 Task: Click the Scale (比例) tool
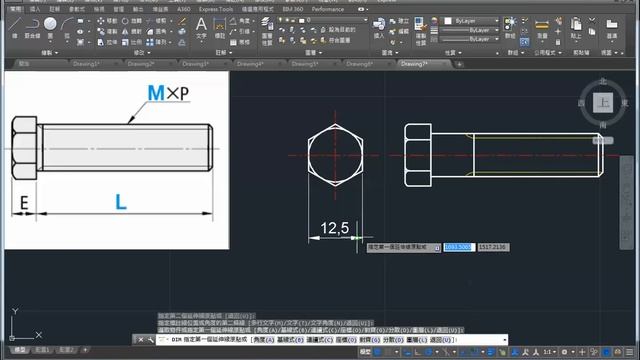131,42
